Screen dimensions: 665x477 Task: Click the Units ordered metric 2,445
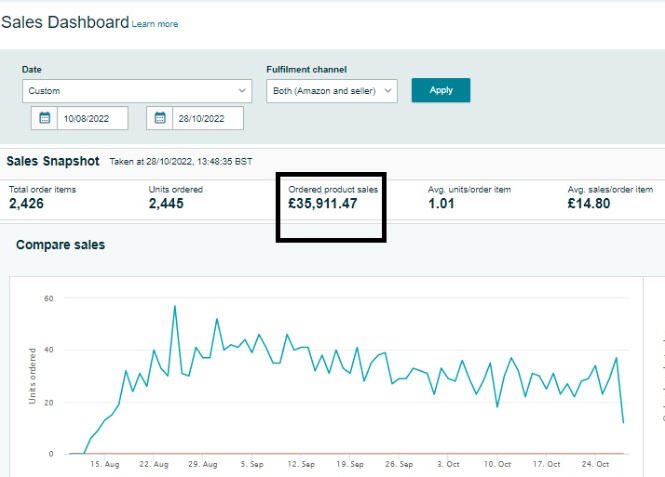point(166,204)
